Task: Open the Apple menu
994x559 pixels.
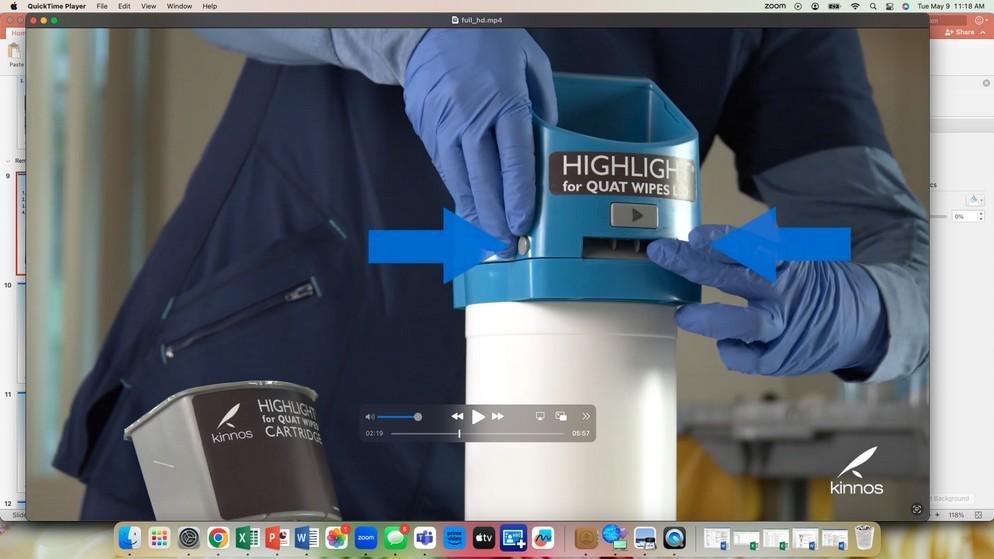Action: pyautogui.click(x=14, y=6)
